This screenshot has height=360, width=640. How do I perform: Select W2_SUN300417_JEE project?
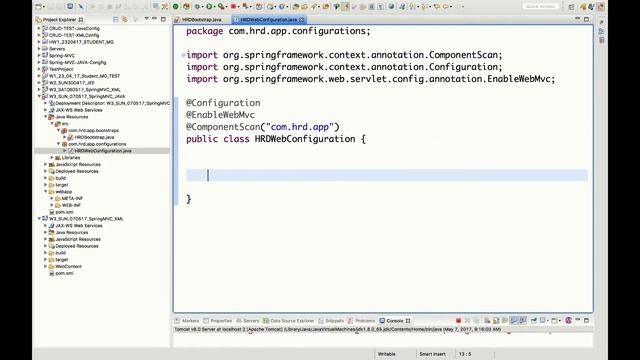click(71, 83)
